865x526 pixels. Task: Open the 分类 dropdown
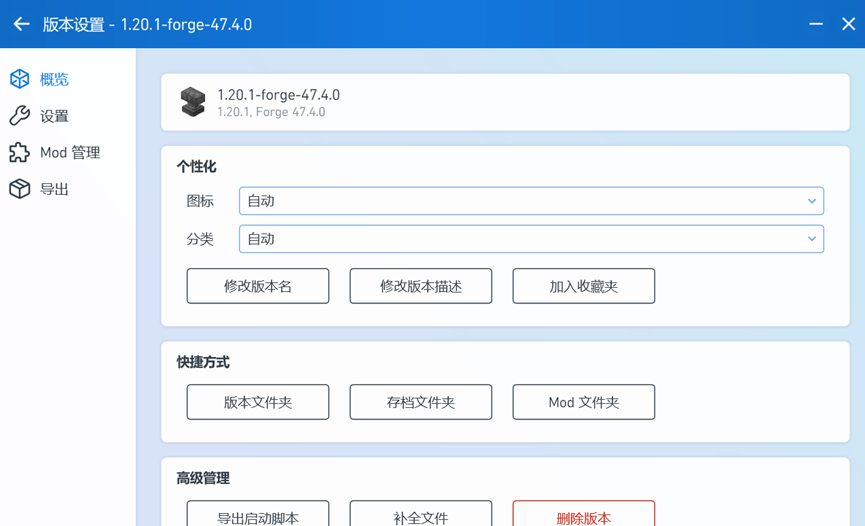(x=531, y=239)
